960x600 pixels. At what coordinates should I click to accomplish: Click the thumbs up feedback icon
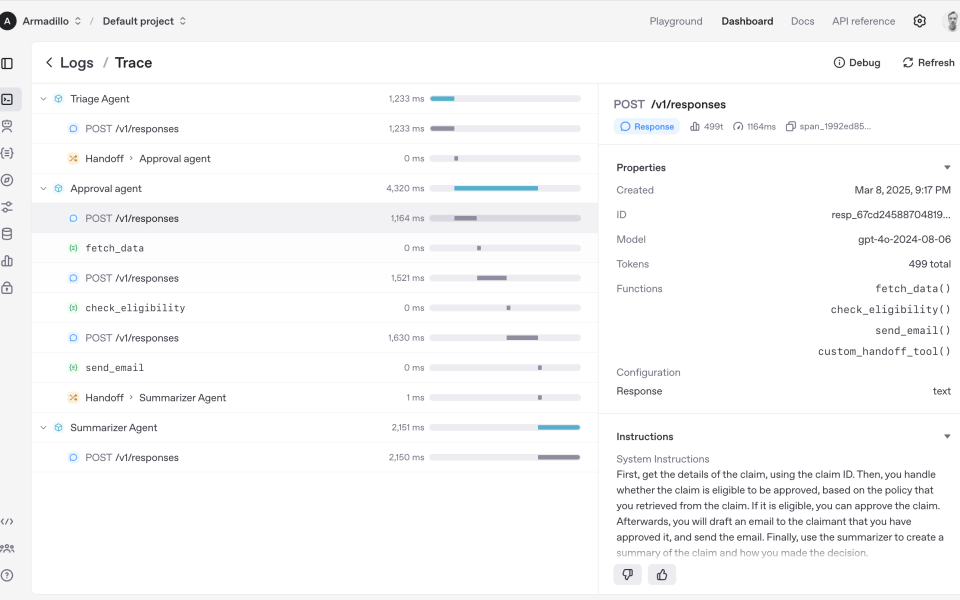[x=662, y=574]
